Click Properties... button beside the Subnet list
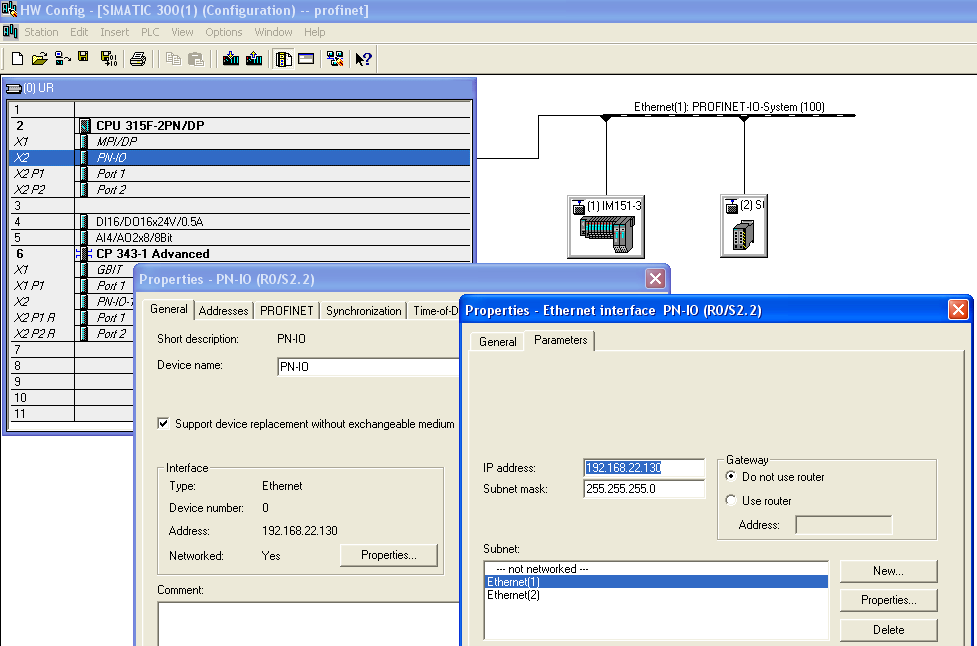The image size is (977, 646). [x=889, y=600]
